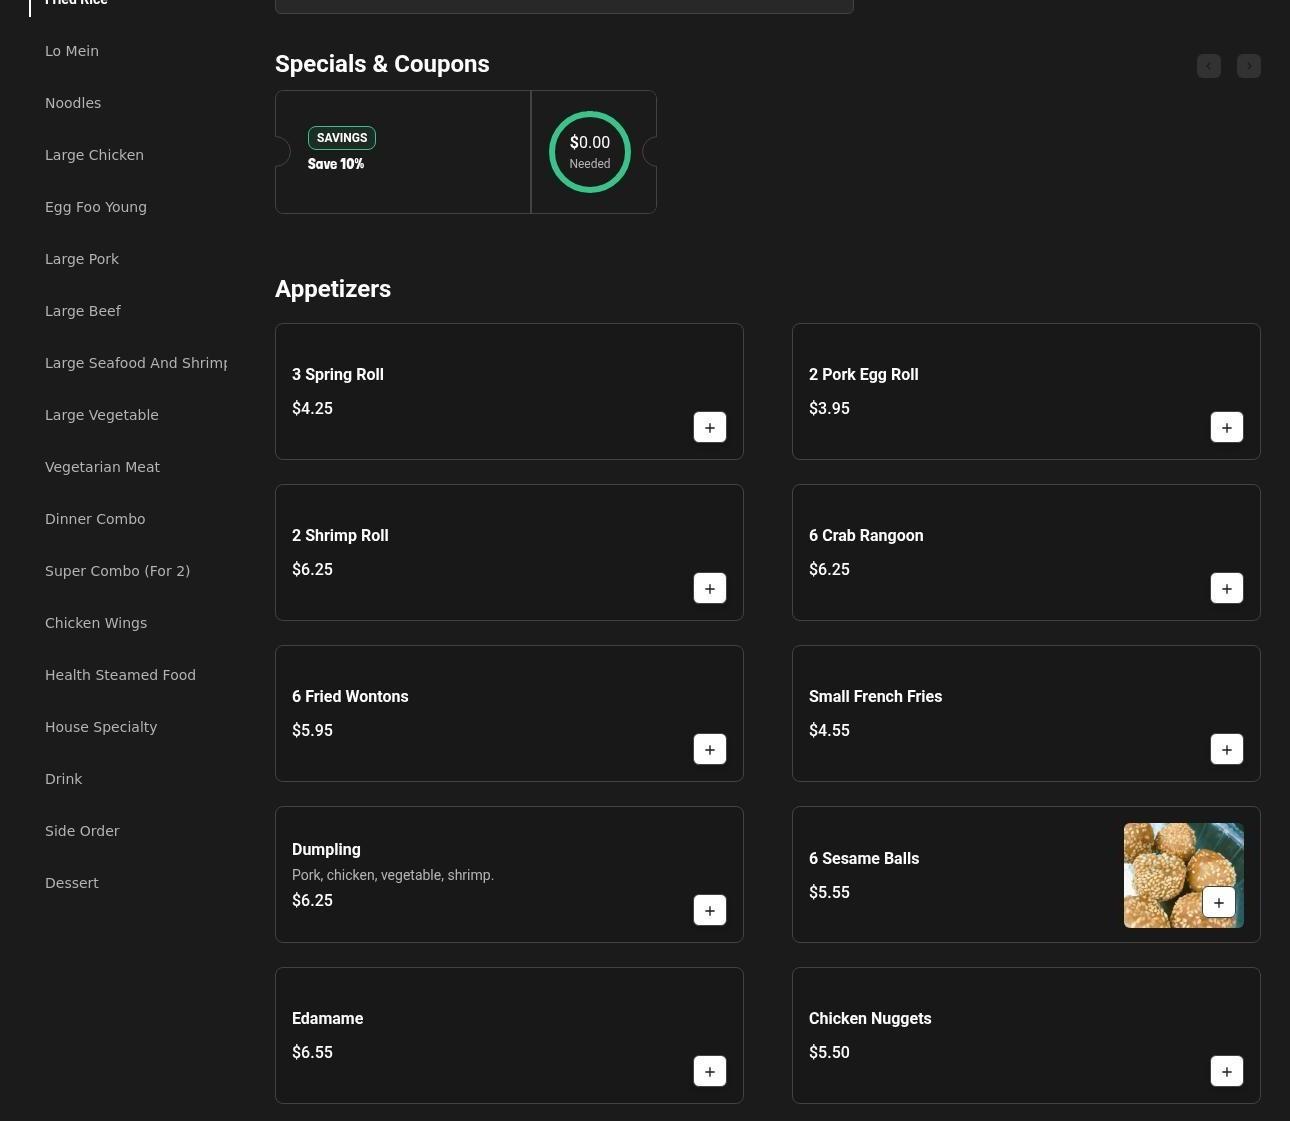Jump to Lo Mein menu category
The width and height of the screenshot is (1290, 1121).
click(x=72, y=51)
